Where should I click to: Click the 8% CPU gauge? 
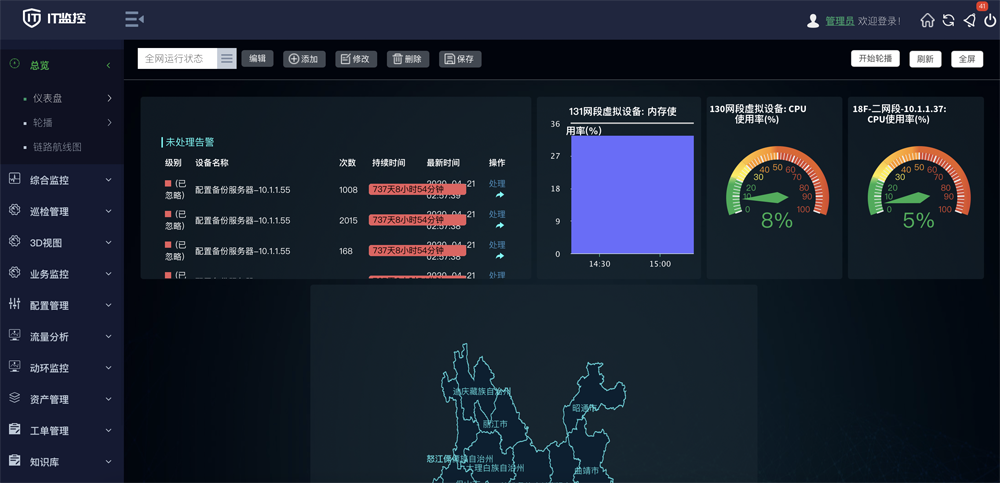[x=776, y=188]
